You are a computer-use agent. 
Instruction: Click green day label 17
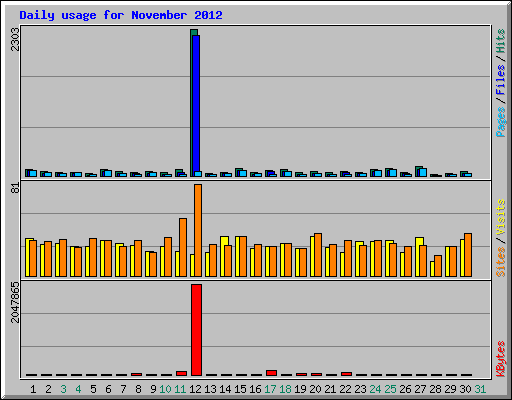270,389
